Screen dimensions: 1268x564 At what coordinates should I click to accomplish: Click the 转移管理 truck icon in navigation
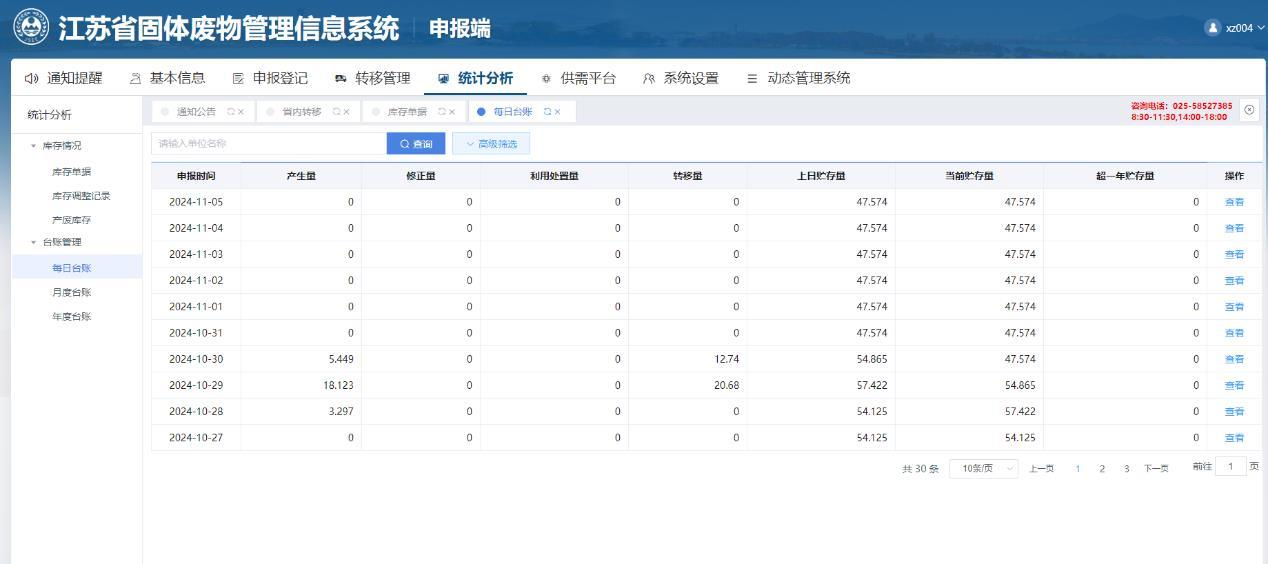(x=341, y=78)
